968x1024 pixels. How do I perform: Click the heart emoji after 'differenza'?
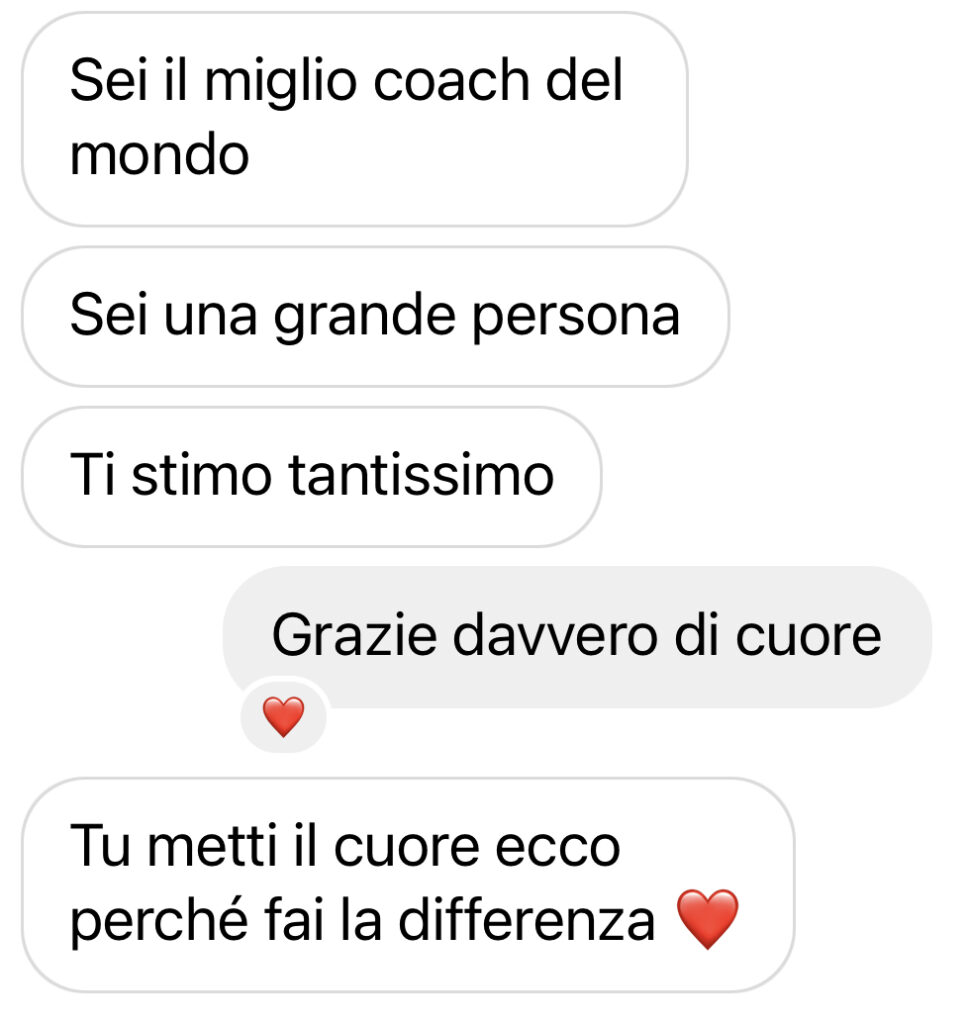pyautogui.click(x=707, y=919)
